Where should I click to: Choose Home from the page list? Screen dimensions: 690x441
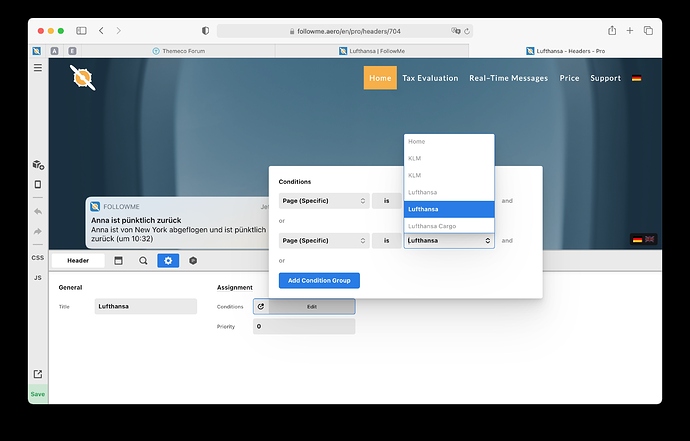coord(449,141)
